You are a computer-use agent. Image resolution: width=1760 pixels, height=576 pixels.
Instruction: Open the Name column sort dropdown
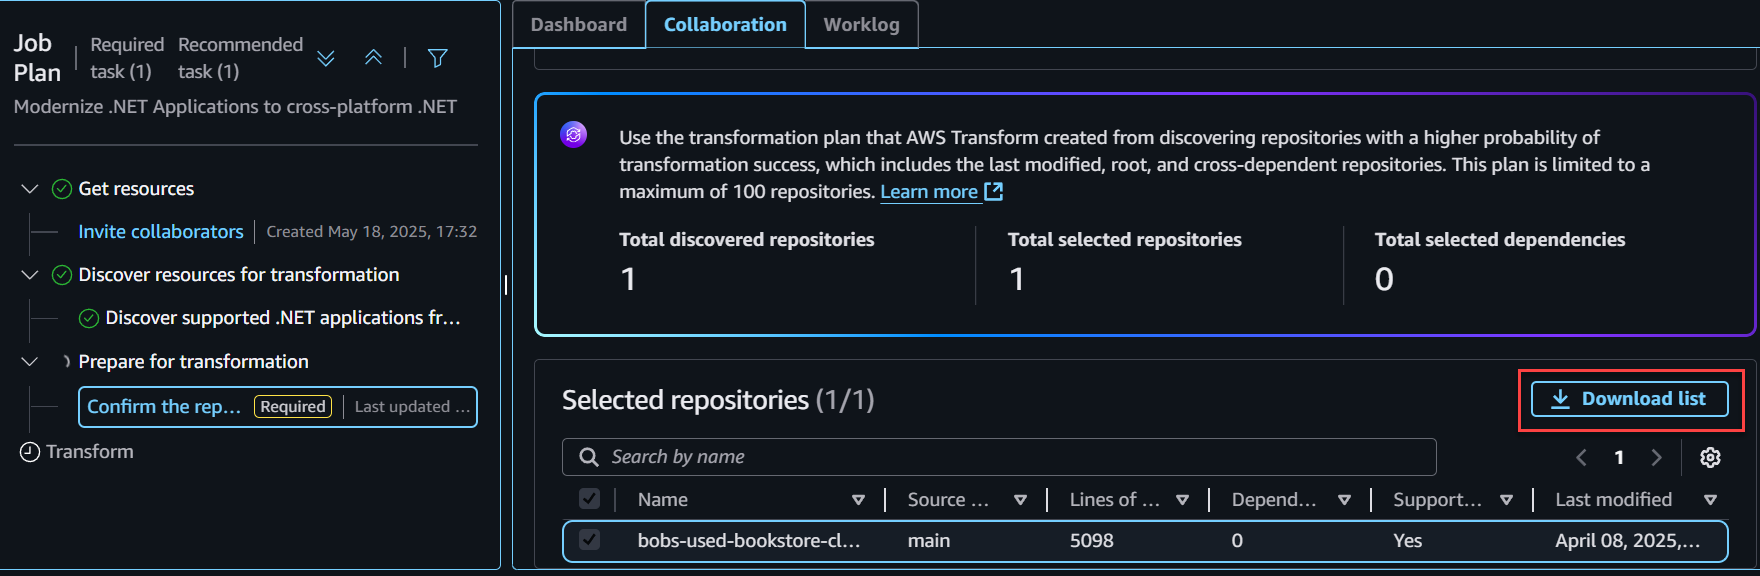(858, 500)
